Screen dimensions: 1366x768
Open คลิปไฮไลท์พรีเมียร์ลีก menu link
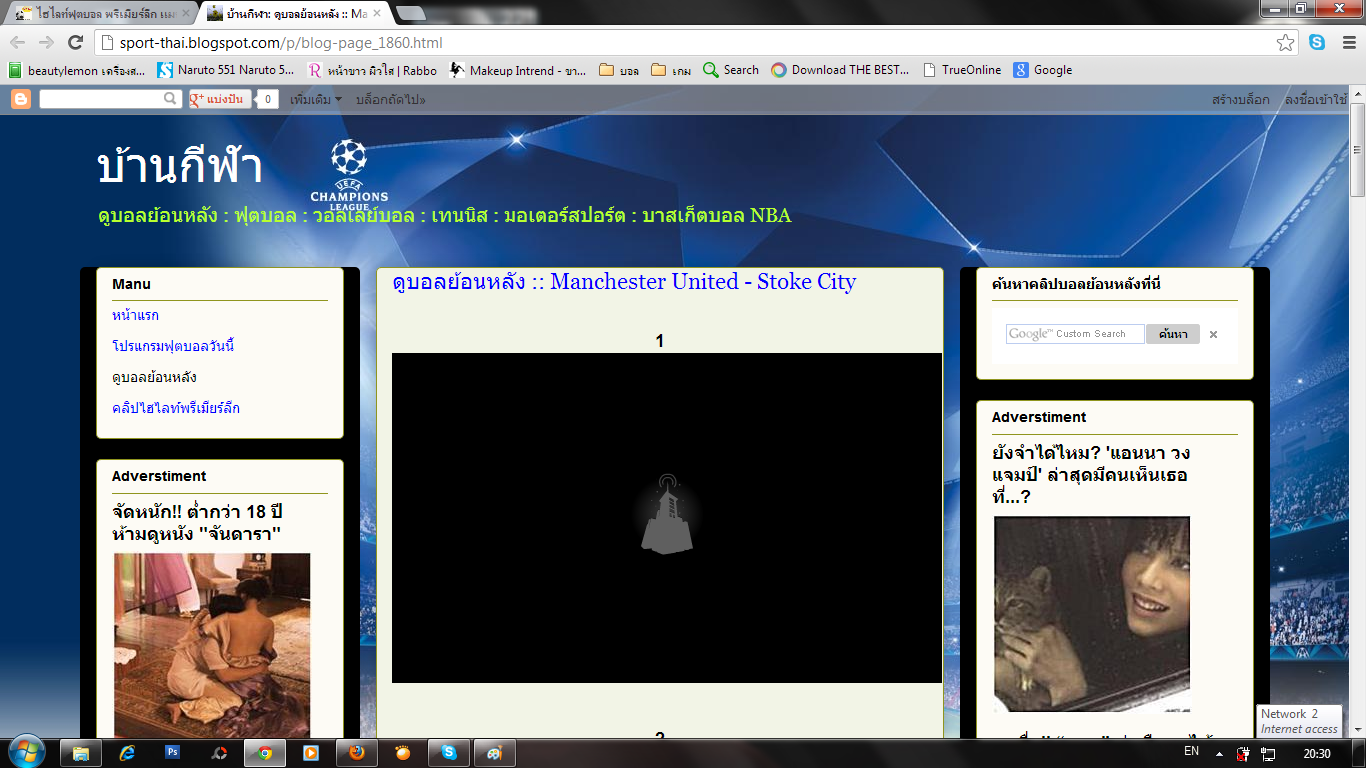point(176,408)
